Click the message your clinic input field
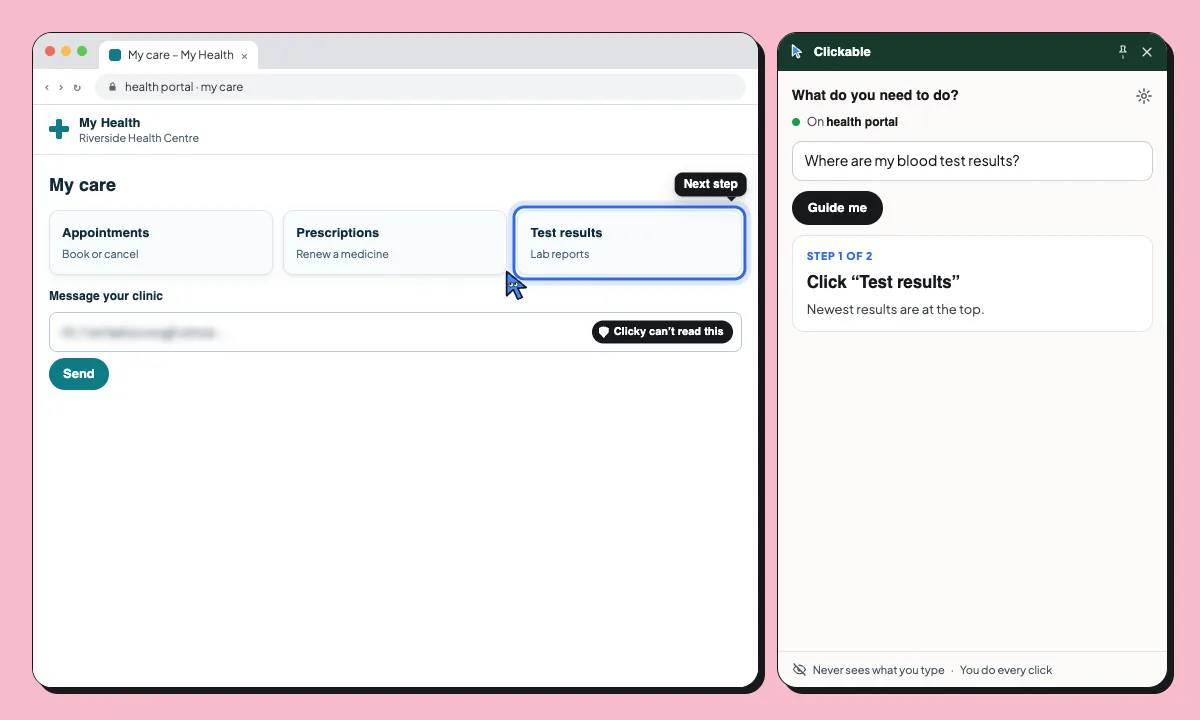 (395, 332)
